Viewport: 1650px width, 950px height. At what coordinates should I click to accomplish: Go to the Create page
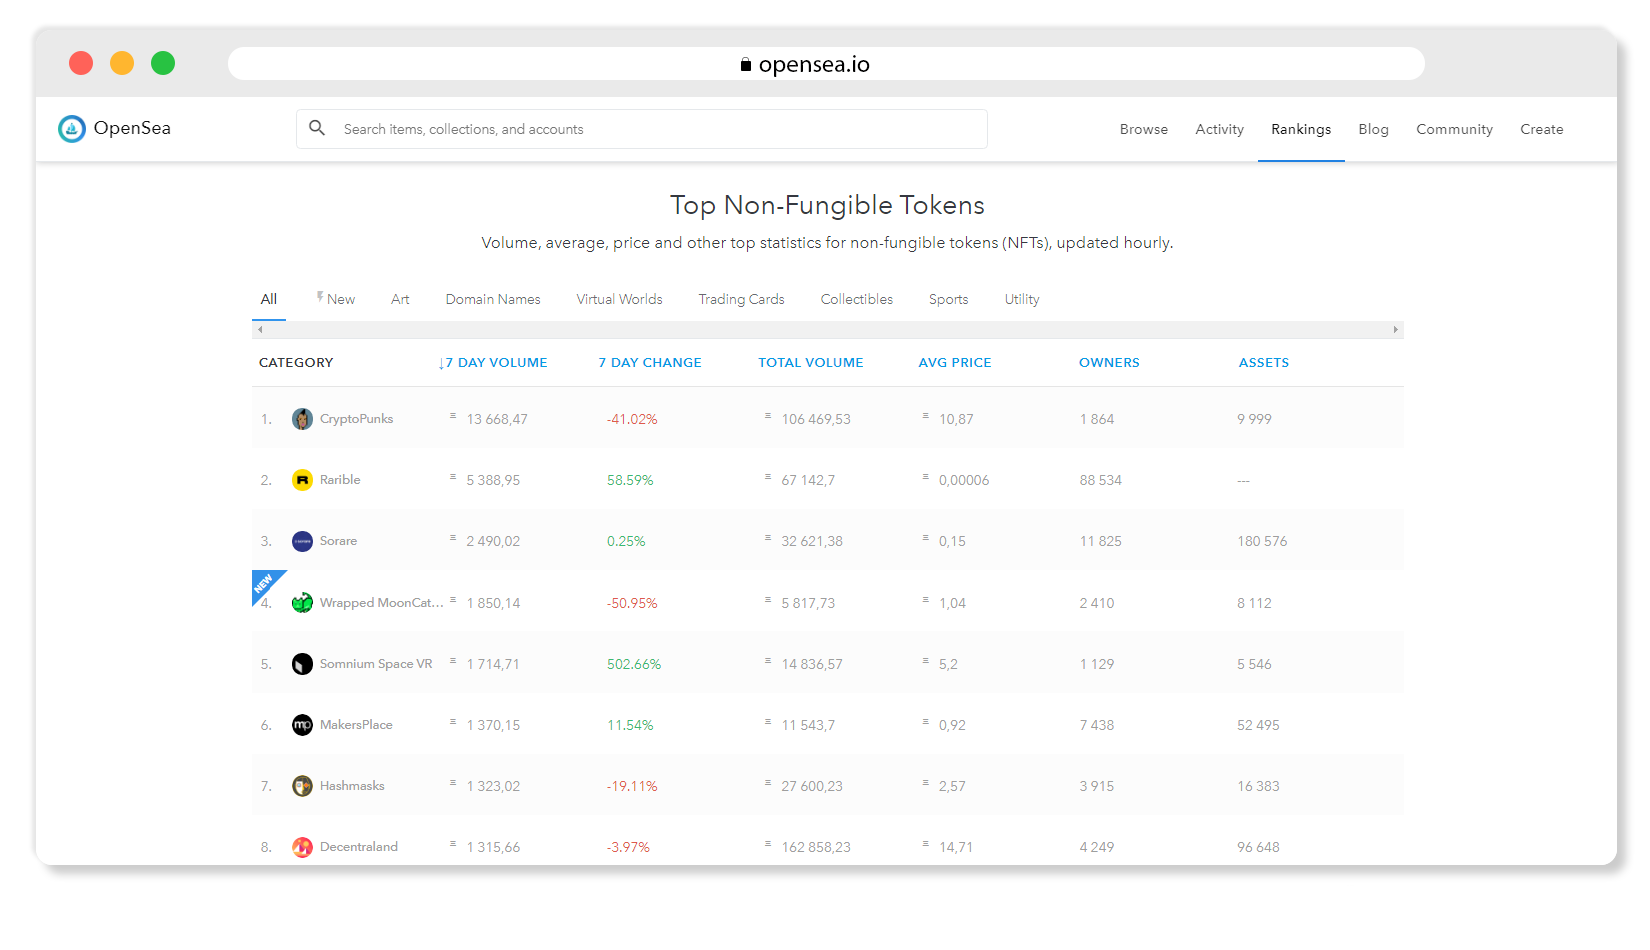click(1541, 129)
